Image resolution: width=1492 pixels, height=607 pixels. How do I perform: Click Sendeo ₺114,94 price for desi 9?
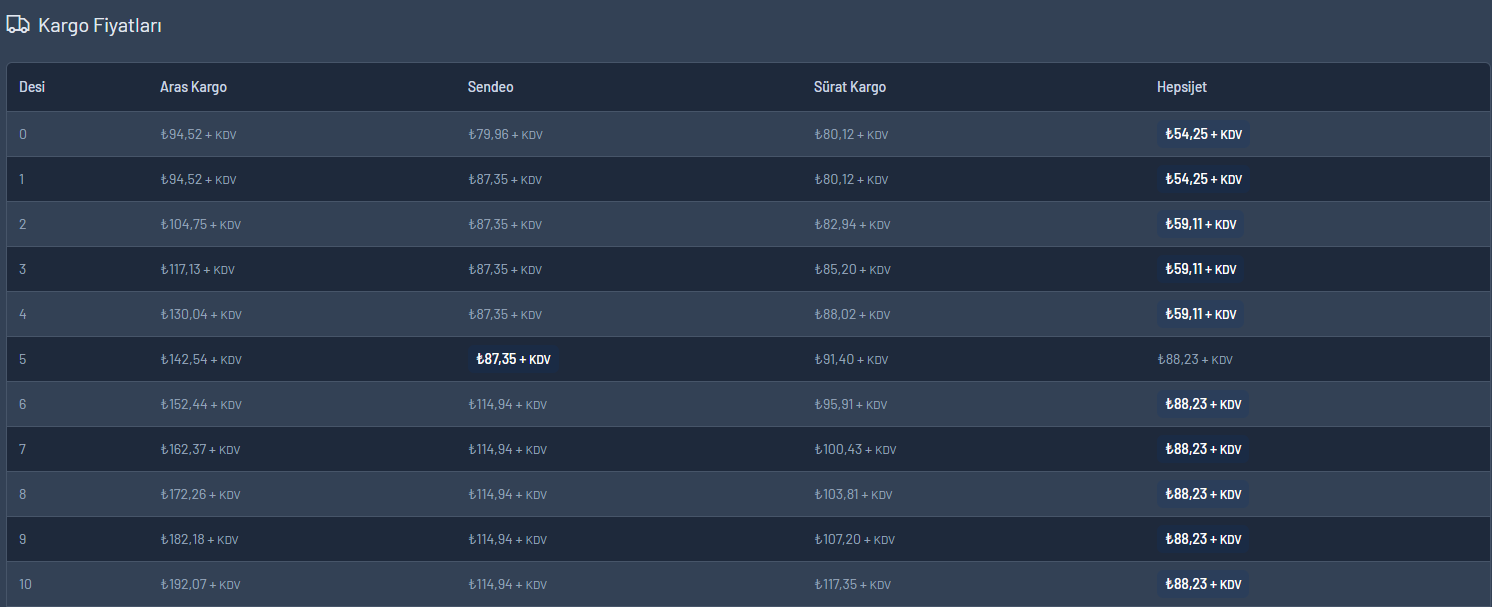pos(507,539)
